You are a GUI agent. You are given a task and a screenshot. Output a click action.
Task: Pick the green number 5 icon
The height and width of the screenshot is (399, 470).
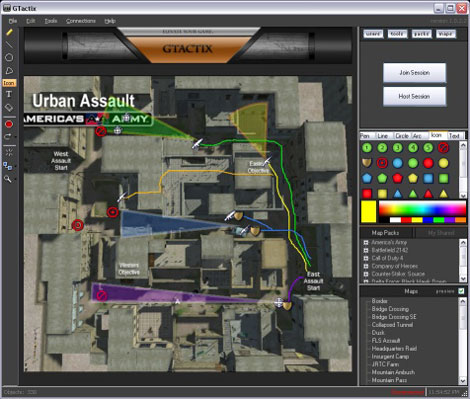pos(428,148)
